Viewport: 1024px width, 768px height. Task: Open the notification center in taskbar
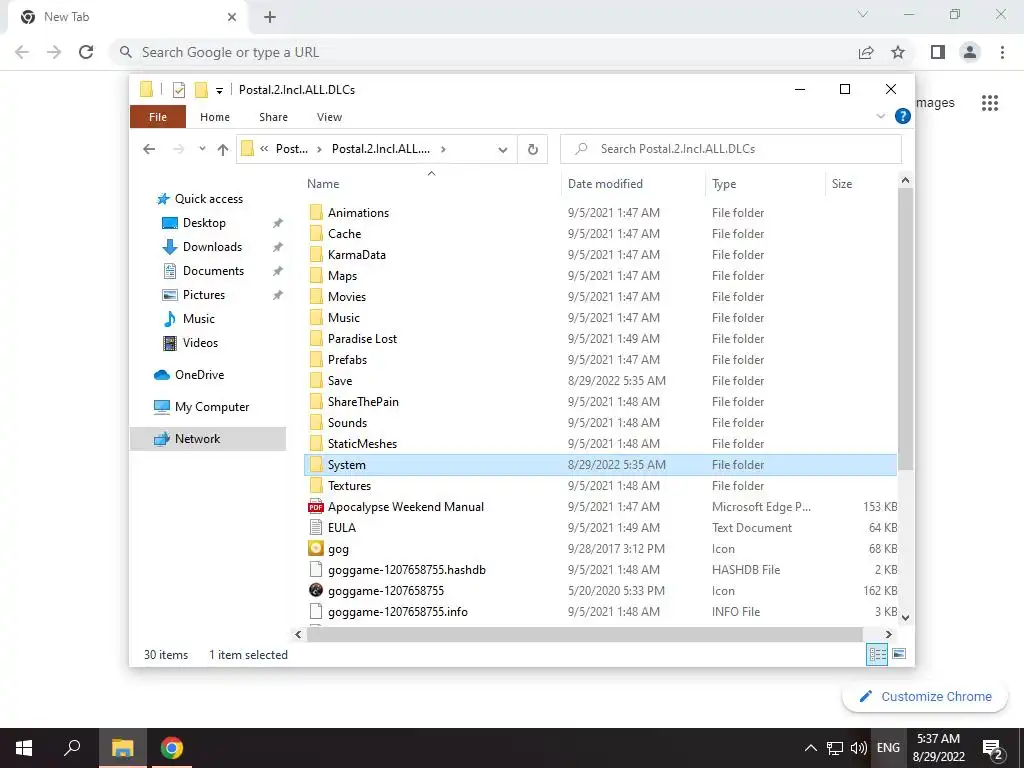tap(993, 748)
